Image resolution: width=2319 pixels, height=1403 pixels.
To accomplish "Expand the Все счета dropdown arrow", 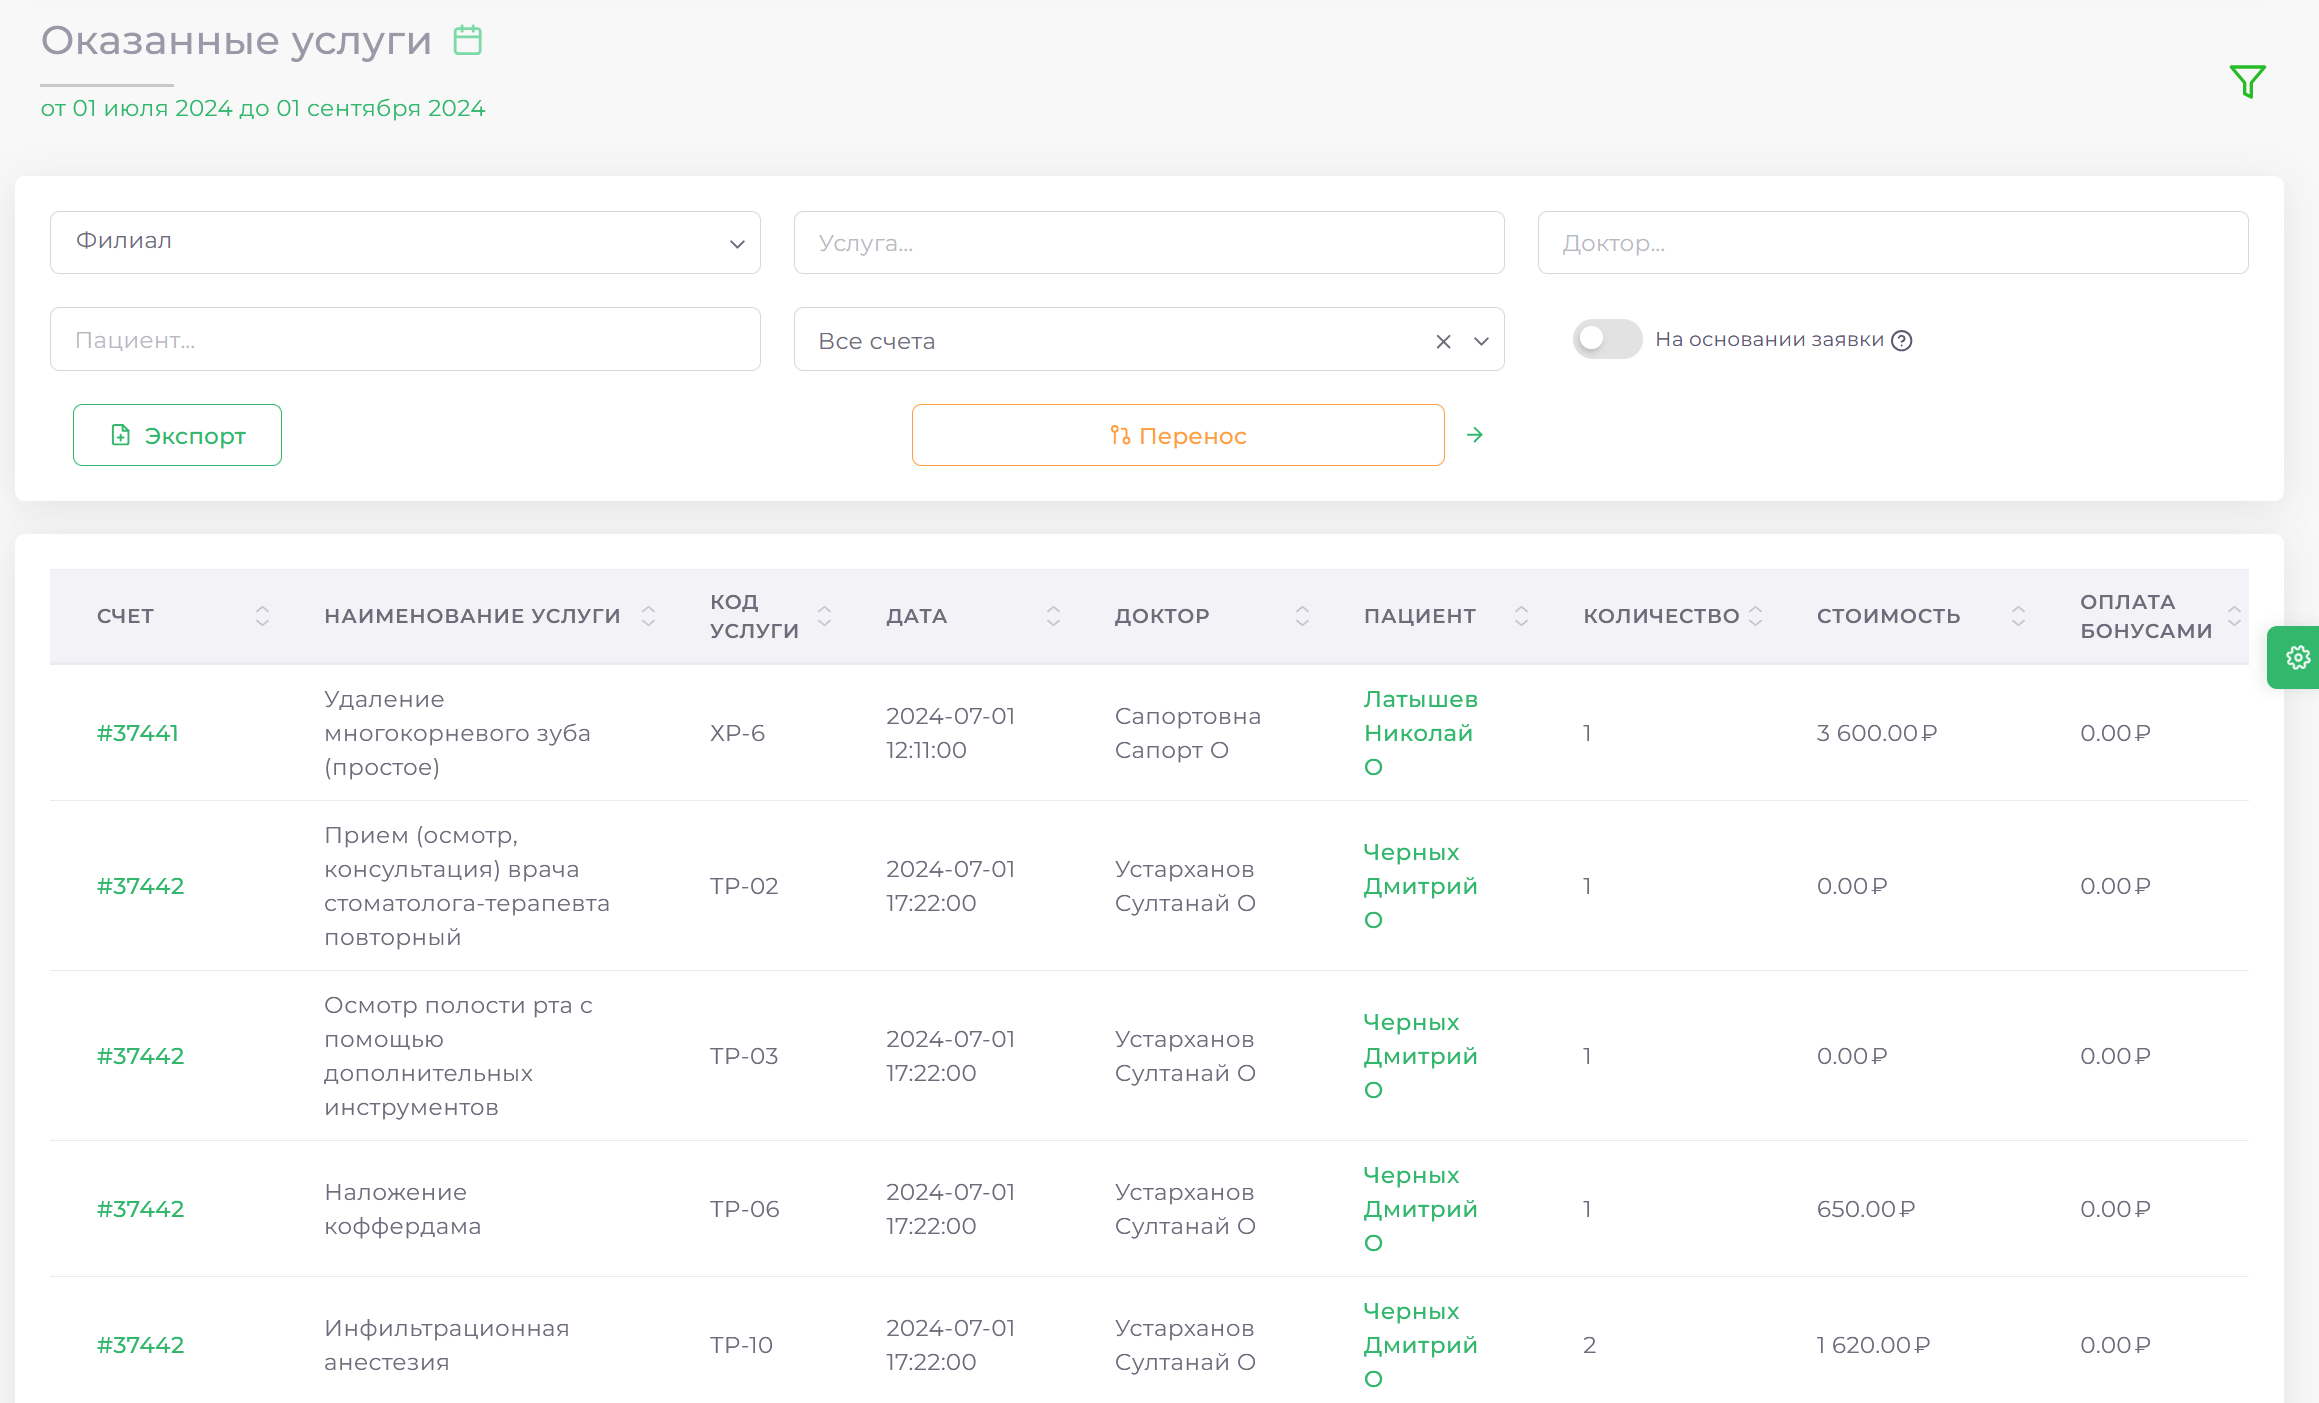I will [1481, 341].
